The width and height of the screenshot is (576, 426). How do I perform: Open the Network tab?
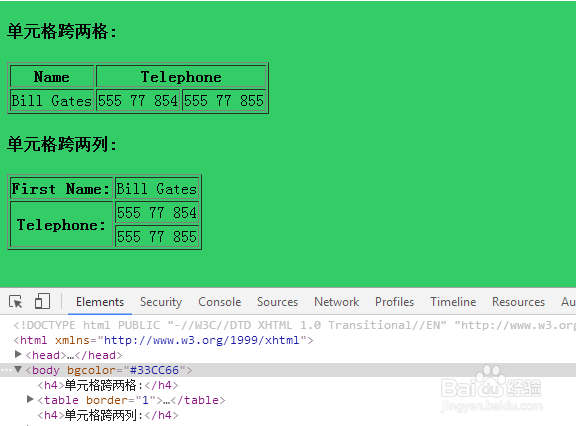point(336,302)
